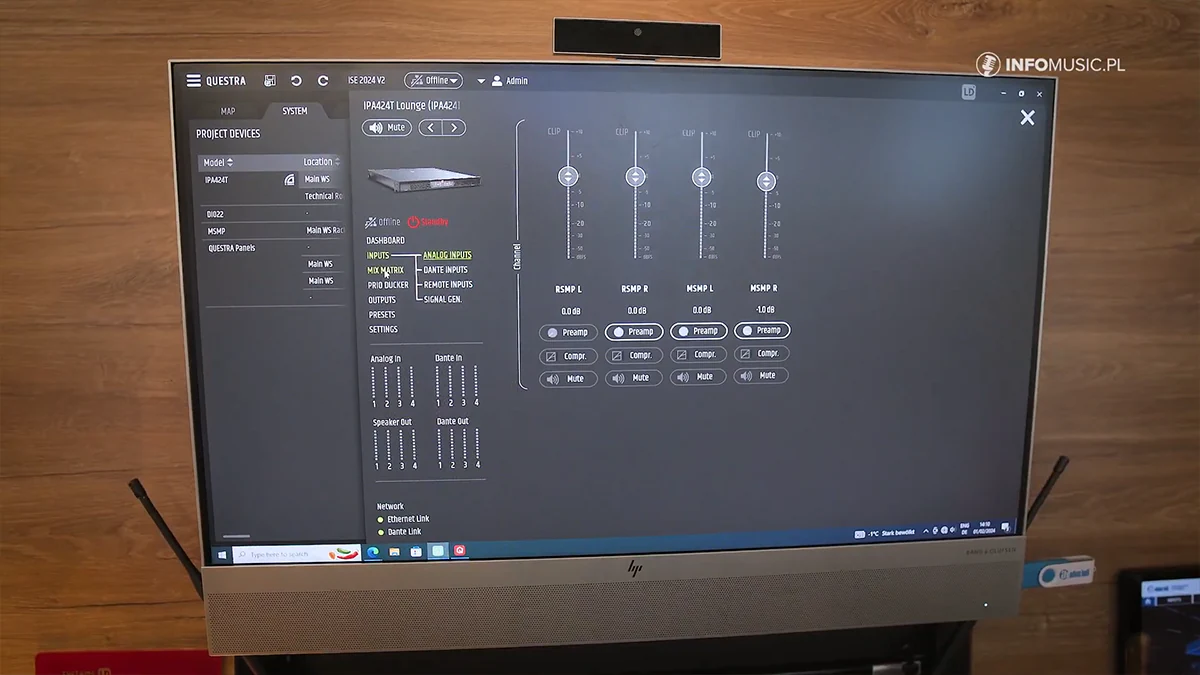Image resolution: width=1200 pixels, height=675 pixels.
Task: Open Microsoft Store from the taskbar
Action: 416,551
